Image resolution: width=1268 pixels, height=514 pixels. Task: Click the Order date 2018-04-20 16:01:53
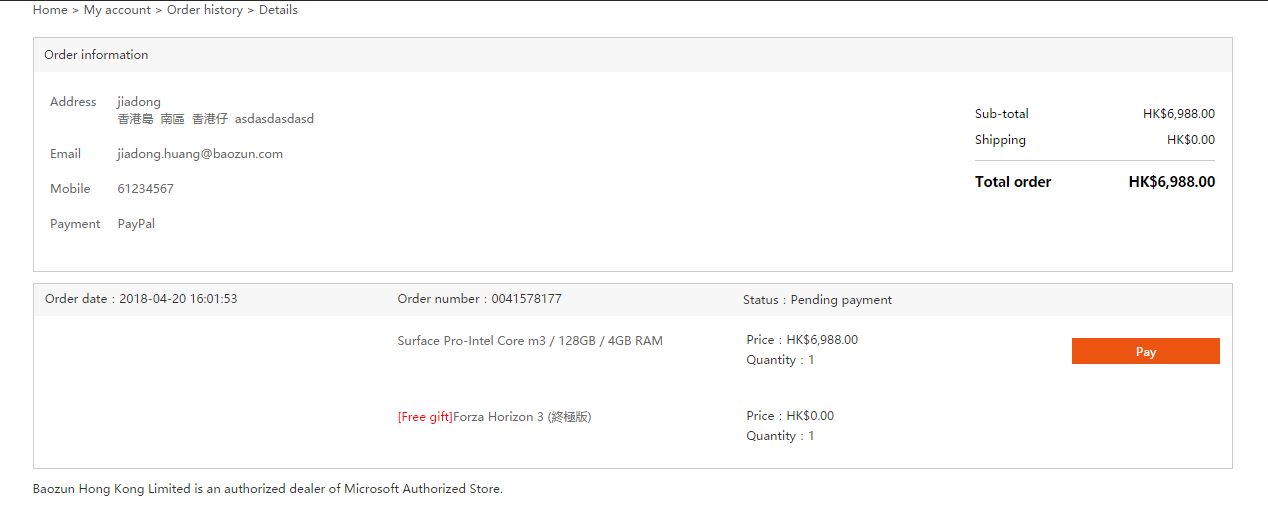[141, 299]
